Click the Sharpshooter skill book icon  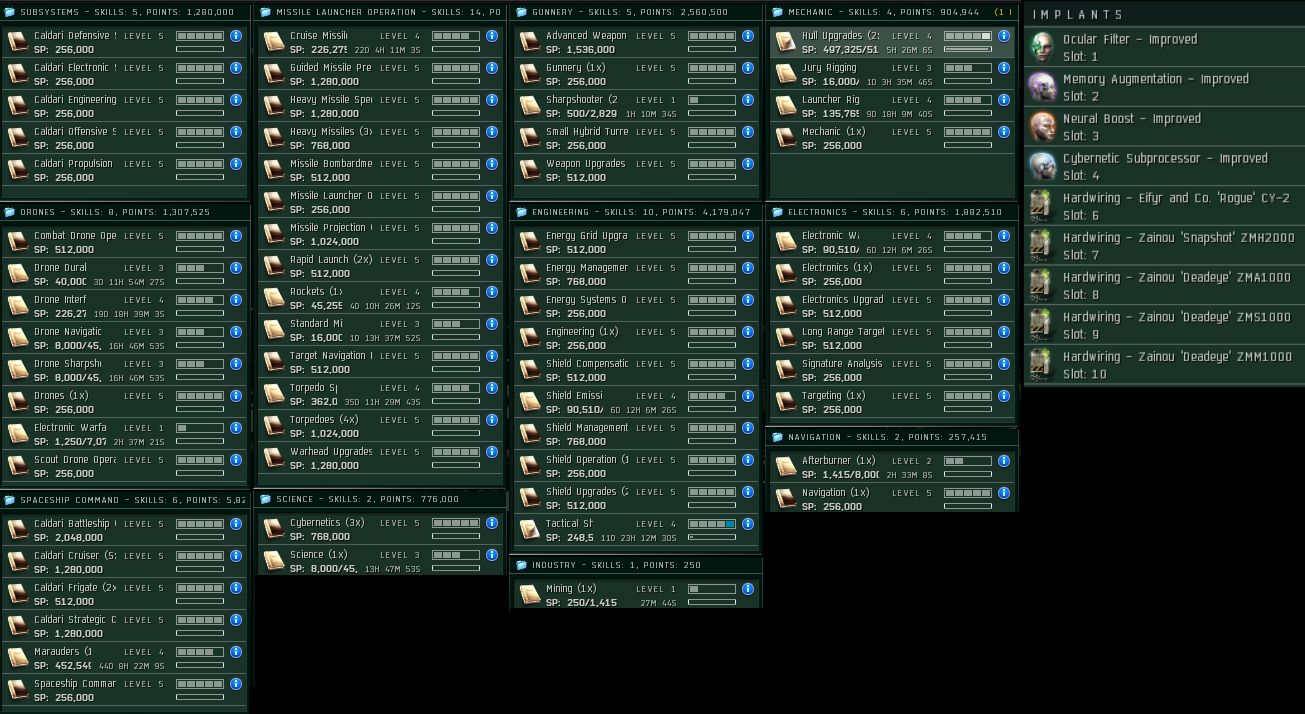[529, 106]
